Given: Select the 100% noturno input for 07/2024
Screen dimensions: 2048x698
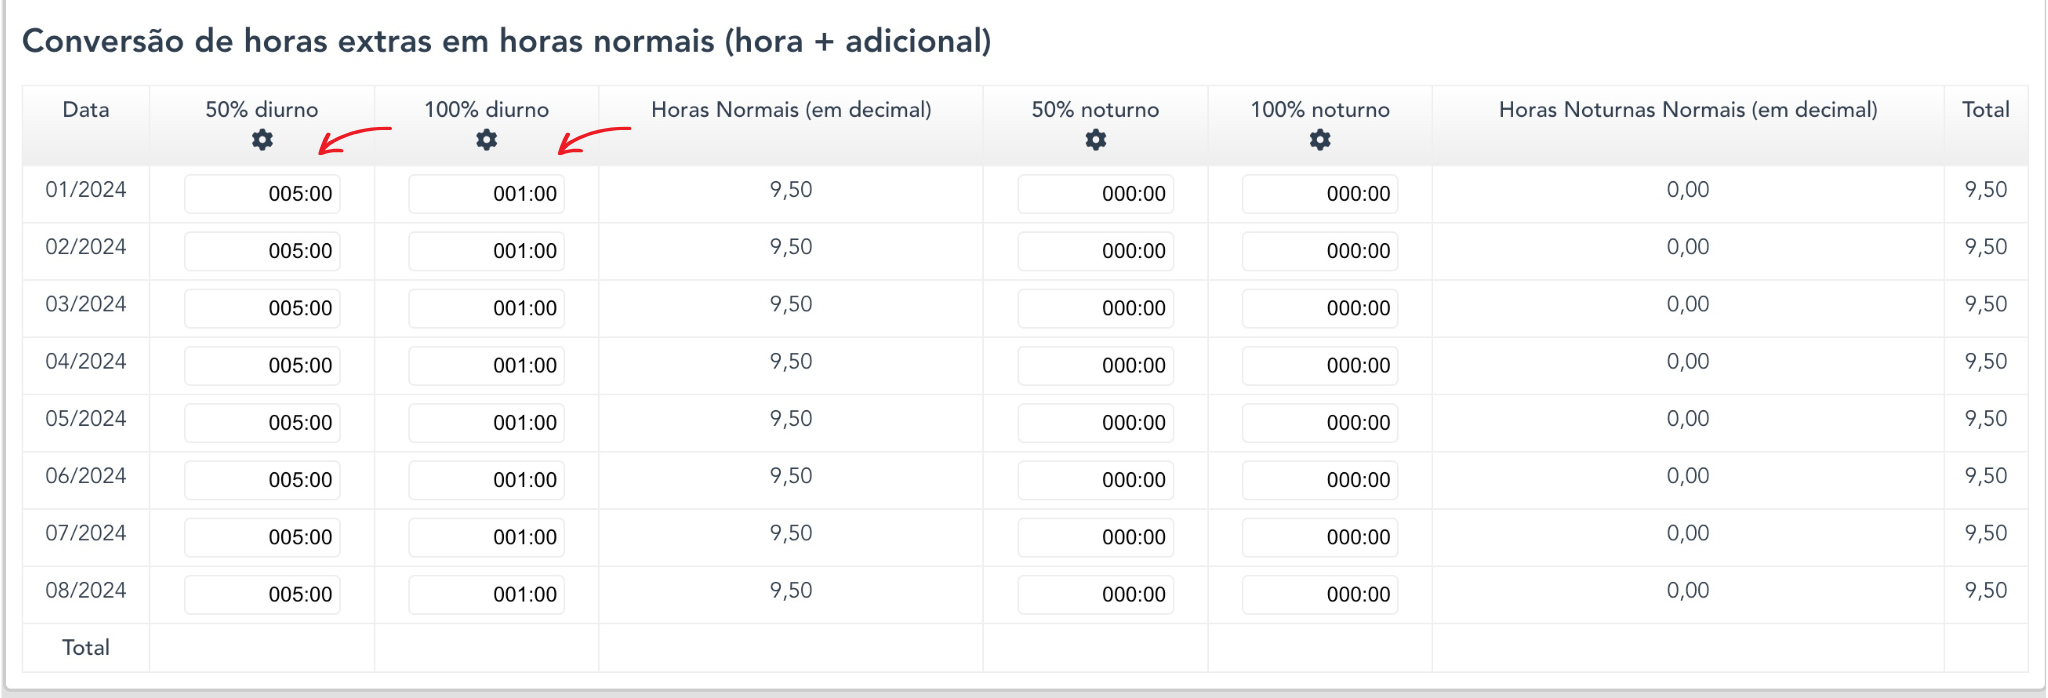Looking at the screenshot, I should point(1320,537).
